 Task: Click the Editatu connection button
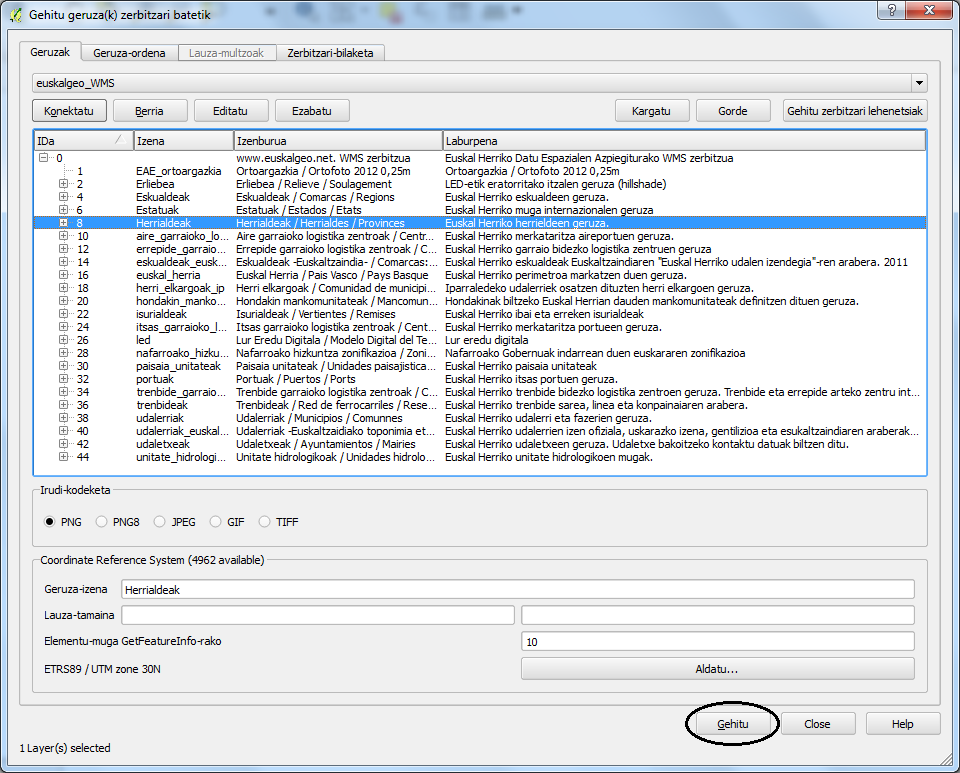(x=230, y=110)
